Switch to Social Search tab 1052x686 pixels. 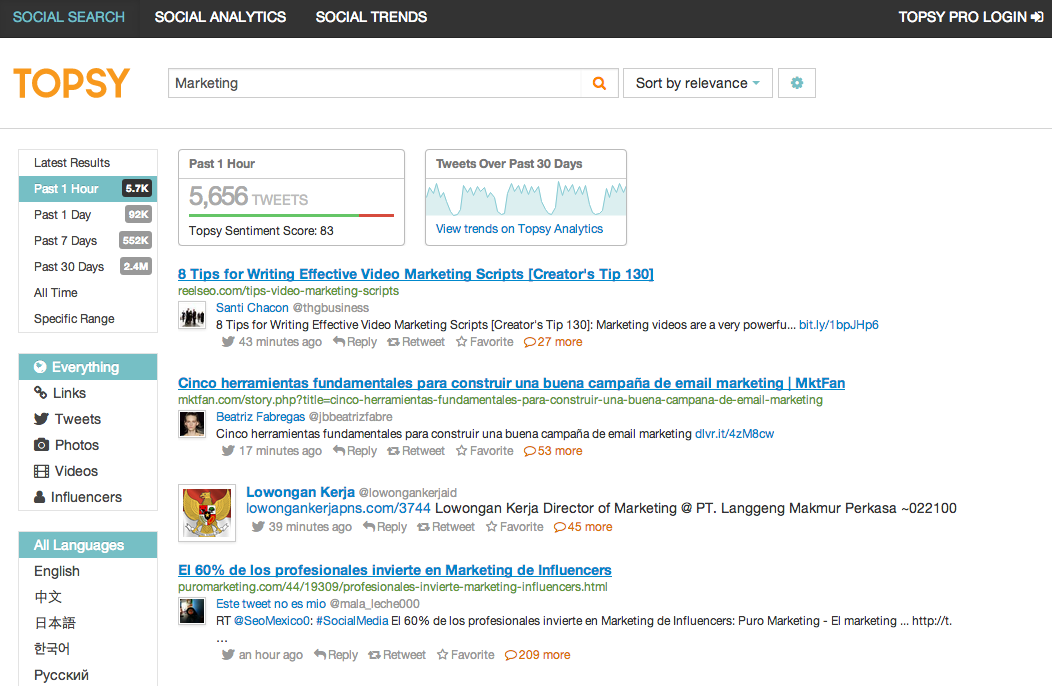click(69, 17)
